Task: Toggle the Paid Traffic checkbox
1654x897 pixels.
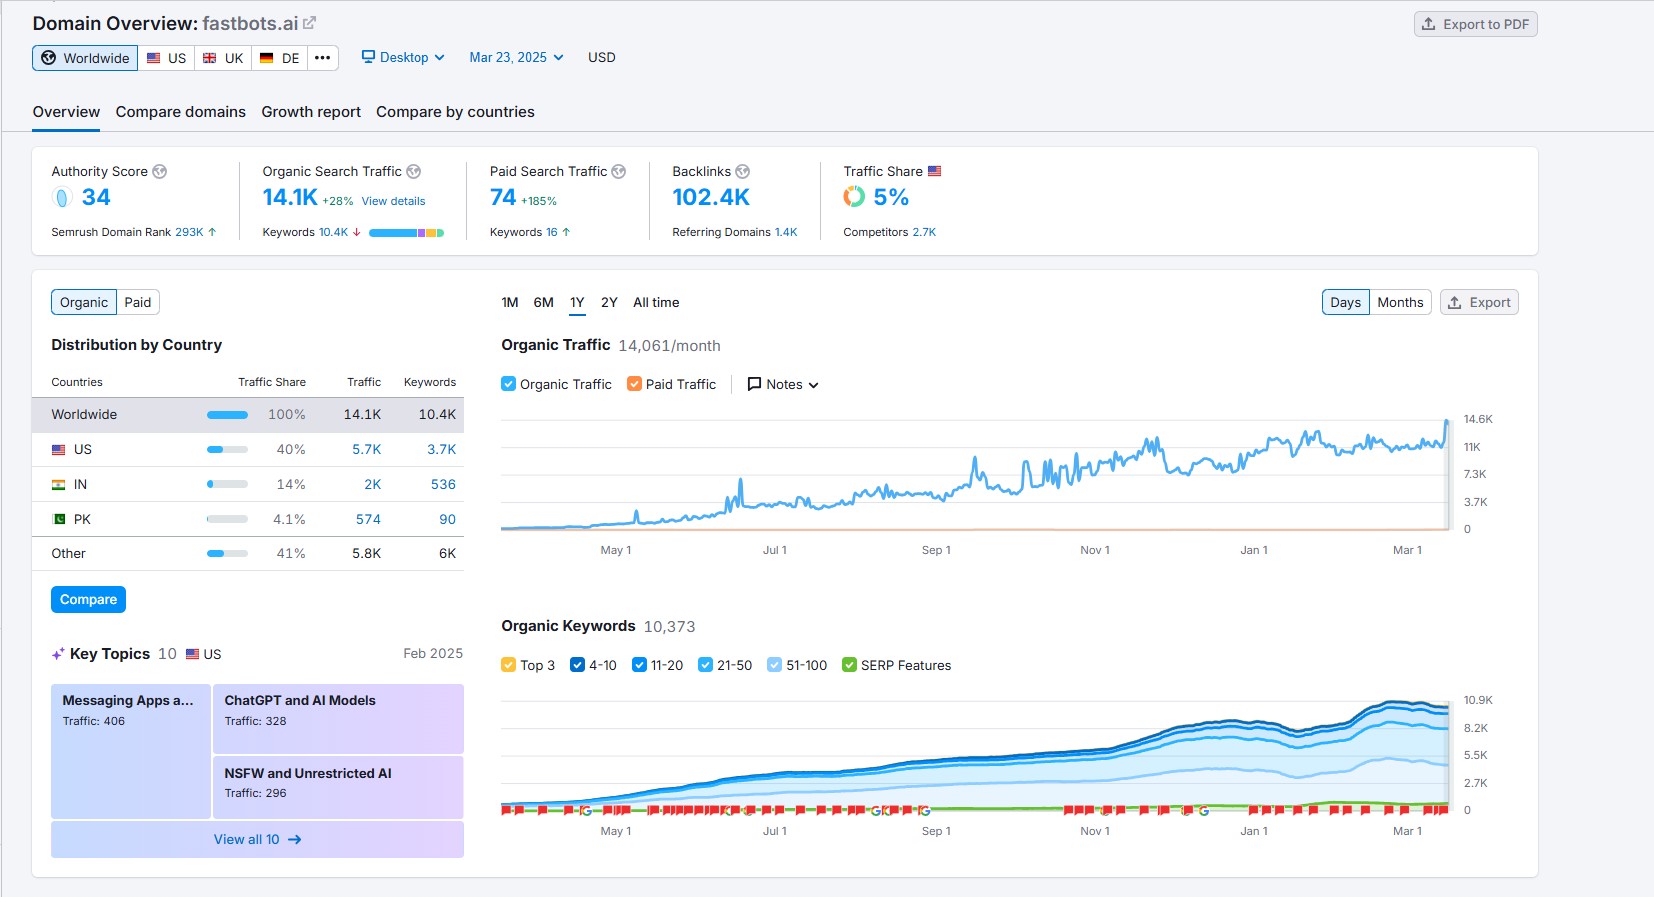Action: coord(634,384)
